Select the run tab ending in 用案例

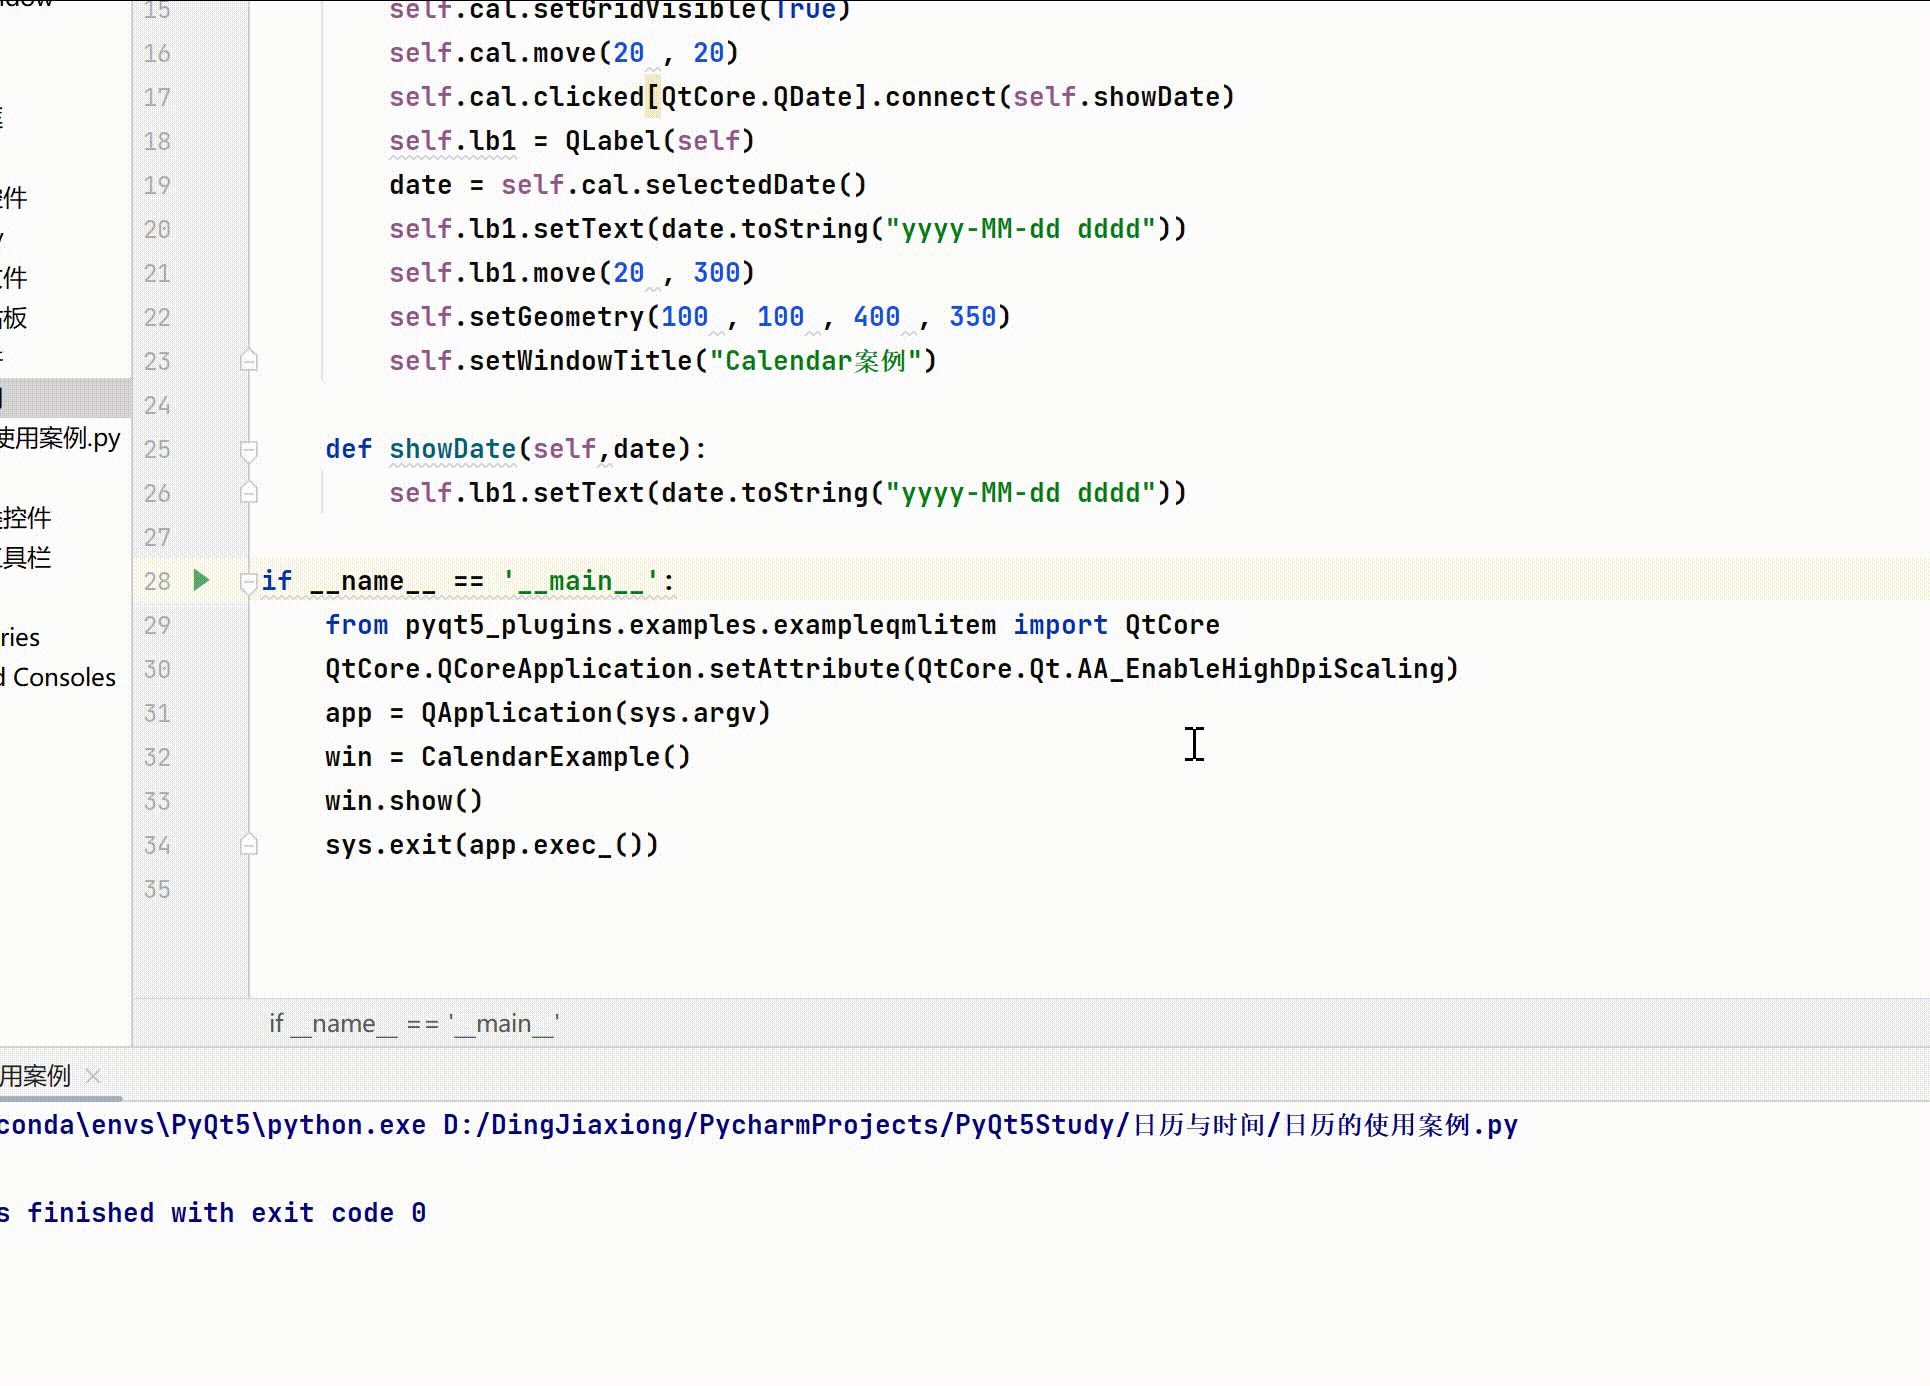(36, 1076)
